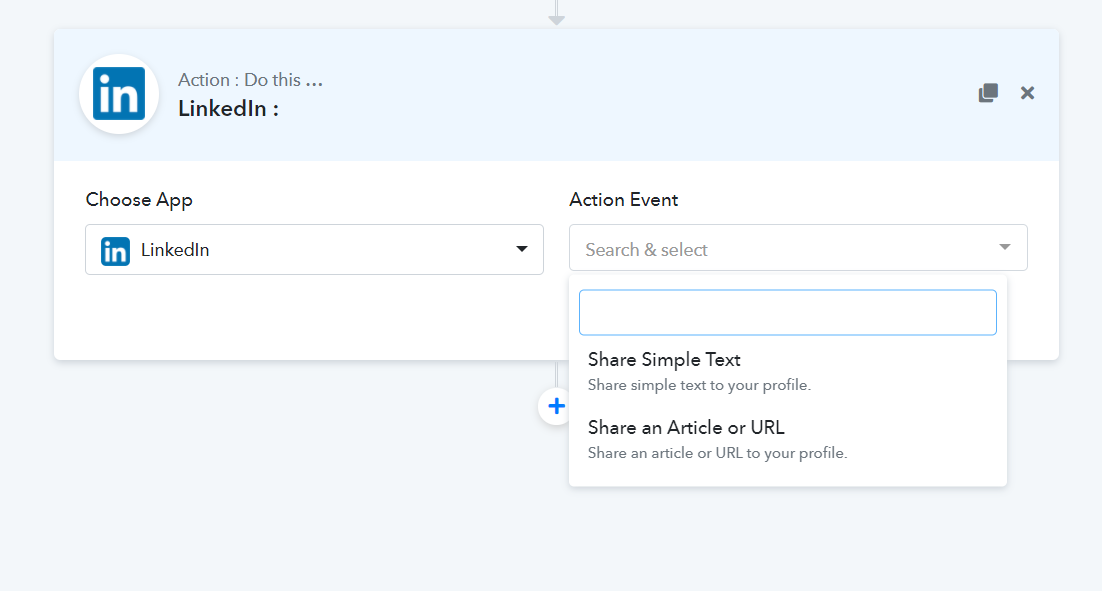The width and height of the screenshot is (1102, 591).
Task: Click the Action Event label
Action: pos(623,200)
